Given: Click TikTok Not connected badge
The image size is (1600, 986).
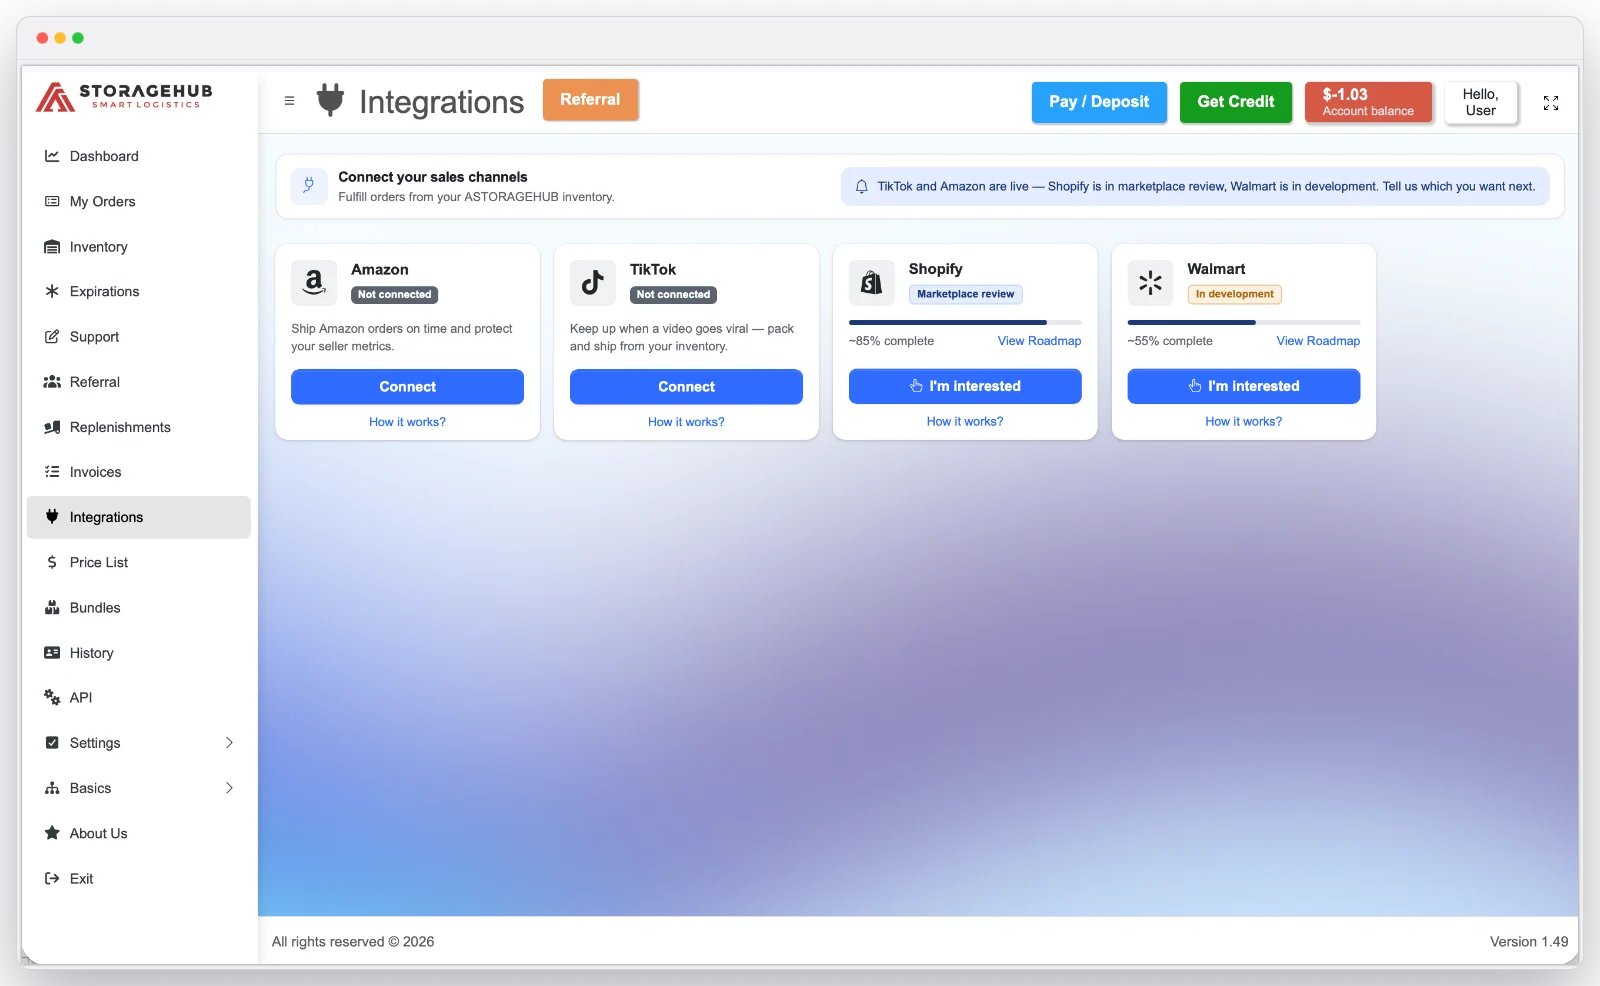Looking at the screenshot, I should 673,295.
